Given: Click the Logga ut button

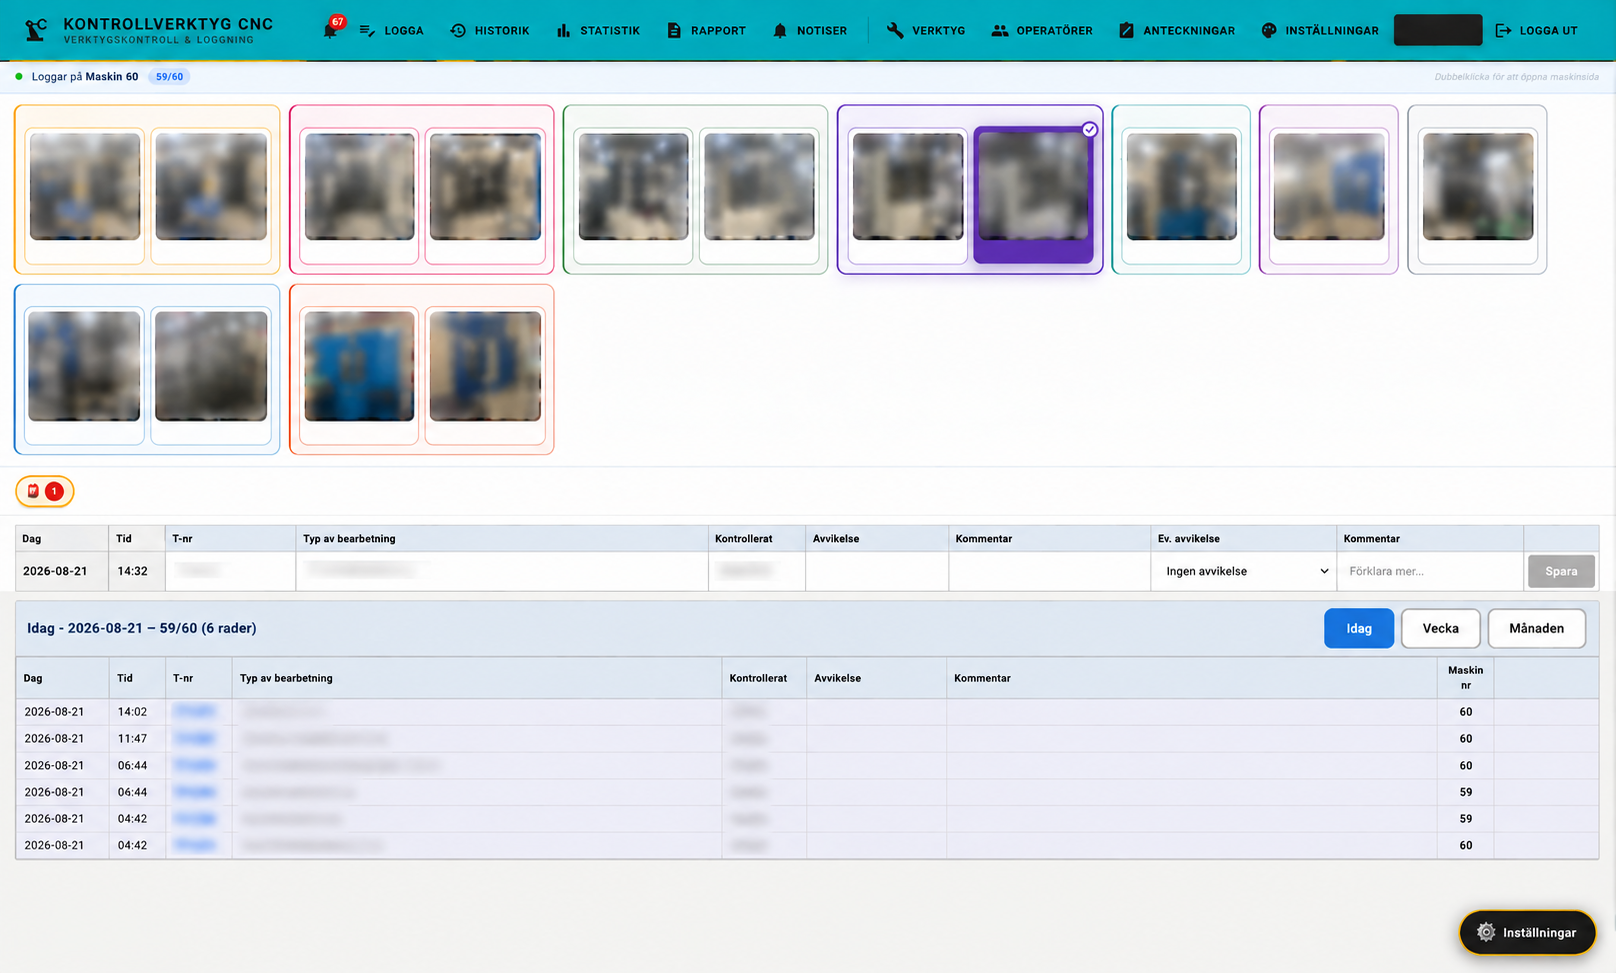Looking at the screenshot, I should pos(1537,31).
